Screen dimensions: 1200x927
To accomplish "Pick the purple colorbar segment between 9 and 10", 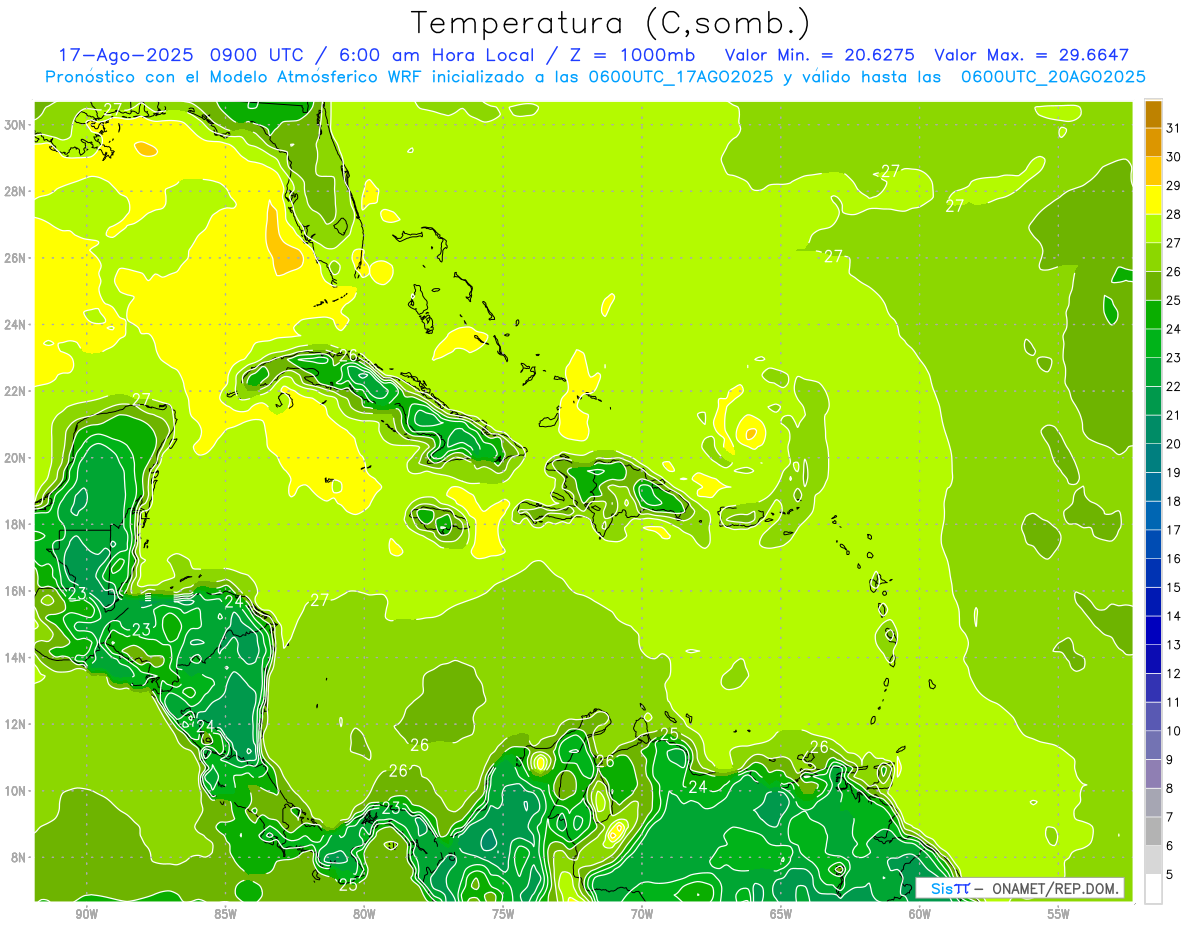I will point(1153,746).
